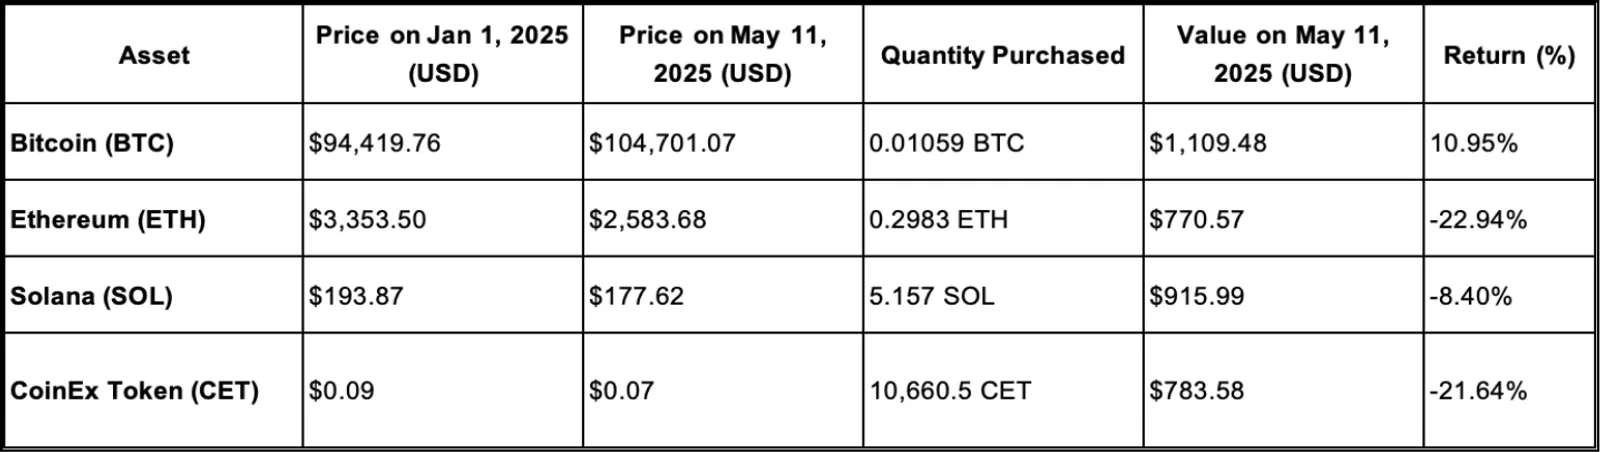Click the $783.58 CET value cell
This screenshot has width=1600, height=452.
click(1283, 390)
